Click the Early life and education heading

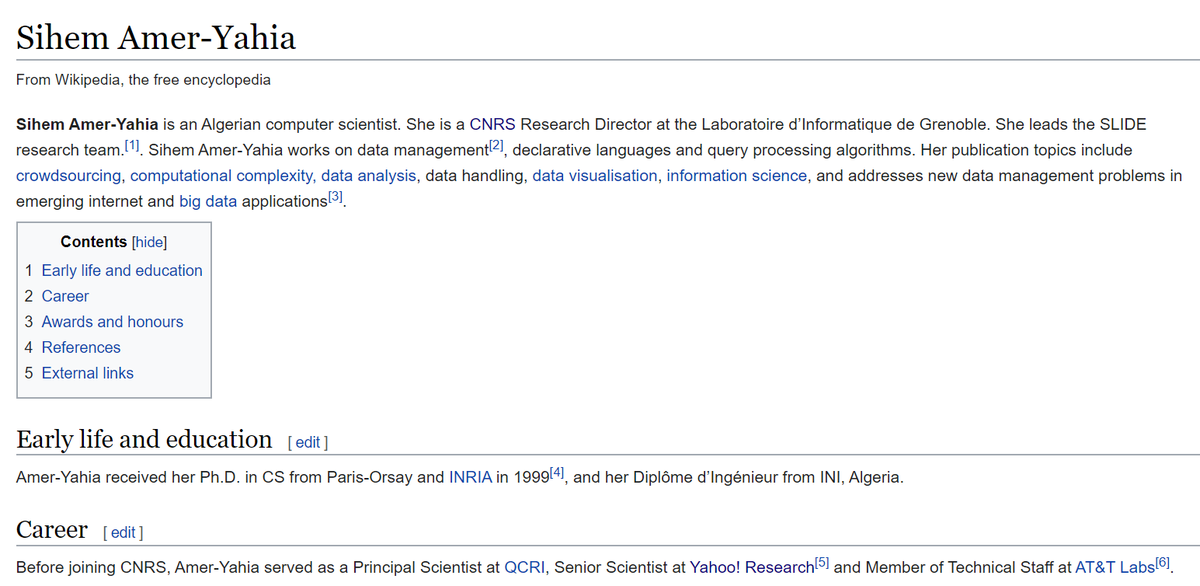point(144,439)
